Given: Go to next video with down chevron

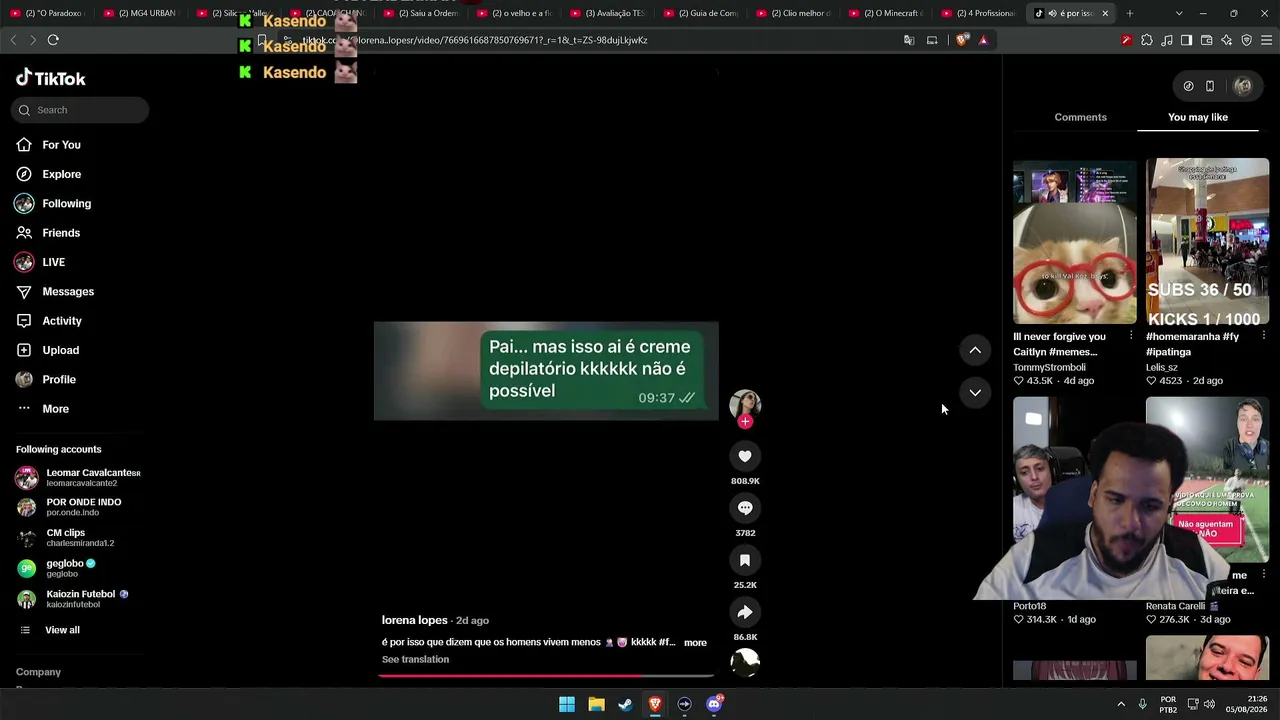Looking at the screenshot, I should click(975, 392).
